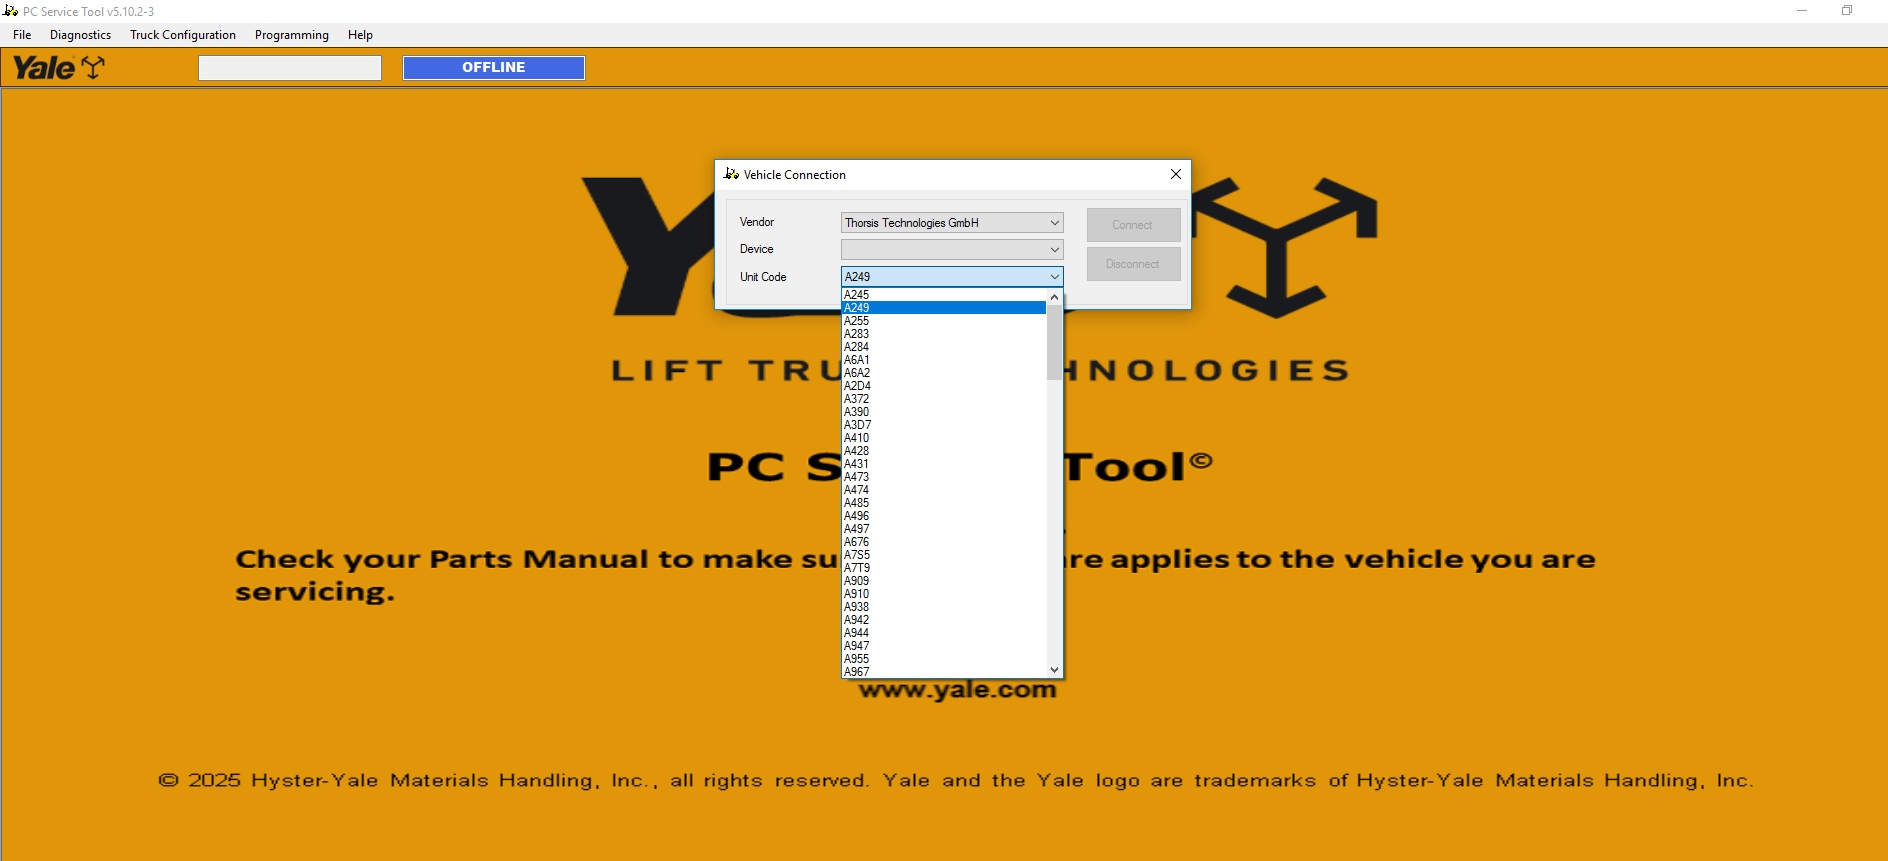Select unit code A284

[944, 347]
